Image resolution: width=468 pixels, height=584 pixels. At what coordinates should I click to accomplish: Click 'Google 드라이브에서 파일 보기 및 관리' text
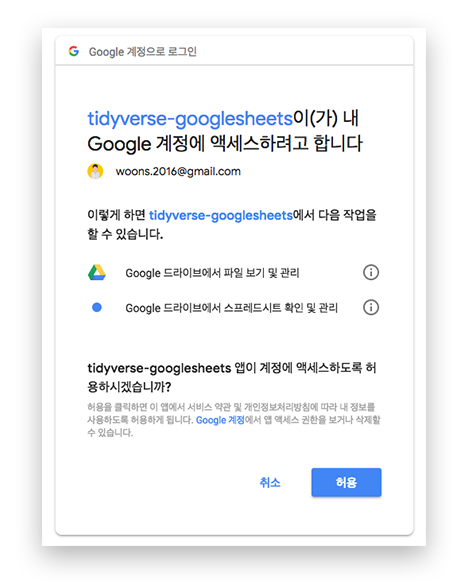tap(212, 273)
